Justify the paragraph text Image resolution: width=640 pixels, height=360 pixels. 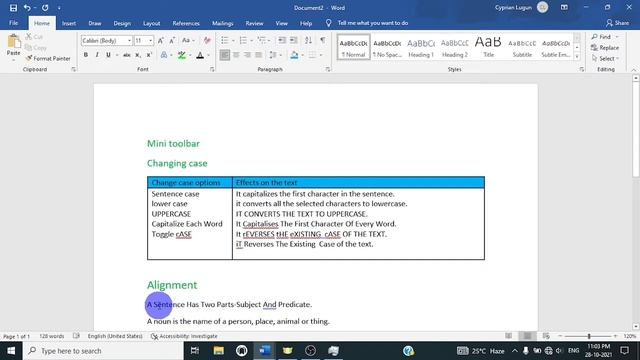(x=259, y=55)
